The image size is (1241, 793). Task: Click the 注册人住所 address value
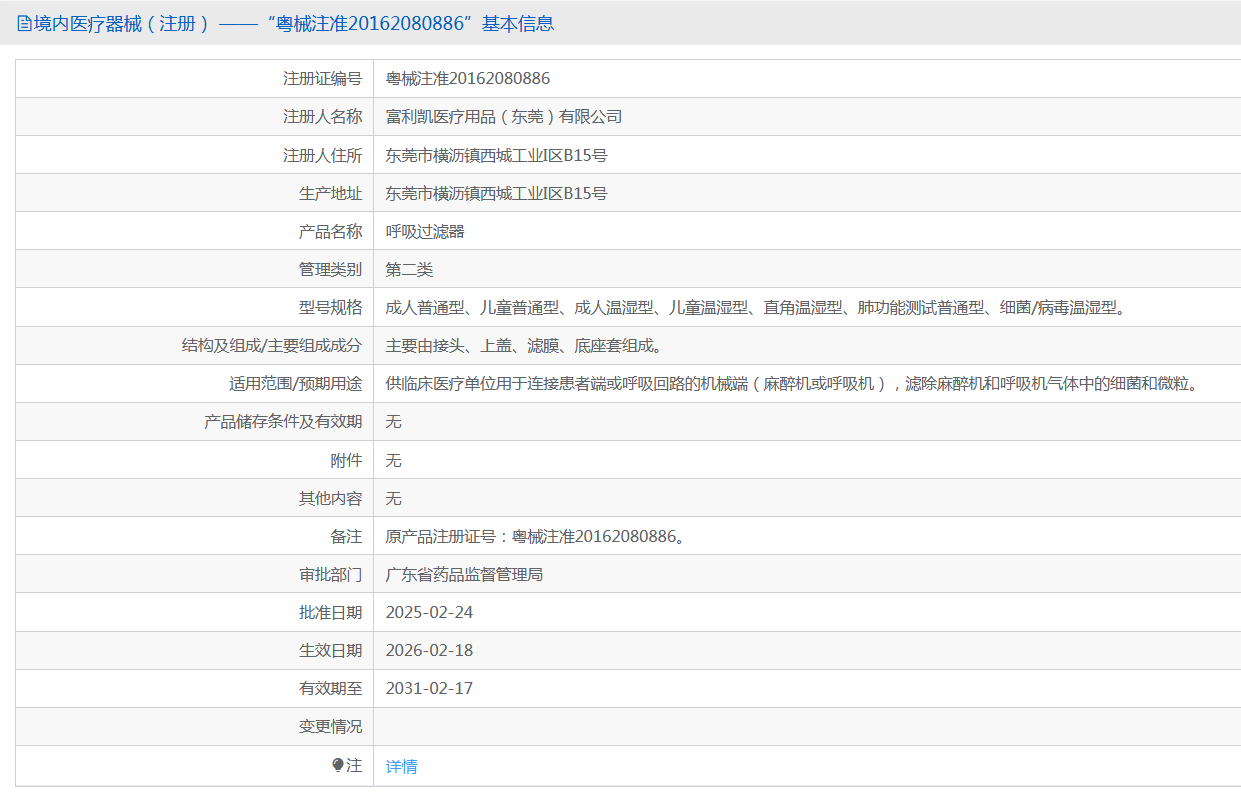497,155
